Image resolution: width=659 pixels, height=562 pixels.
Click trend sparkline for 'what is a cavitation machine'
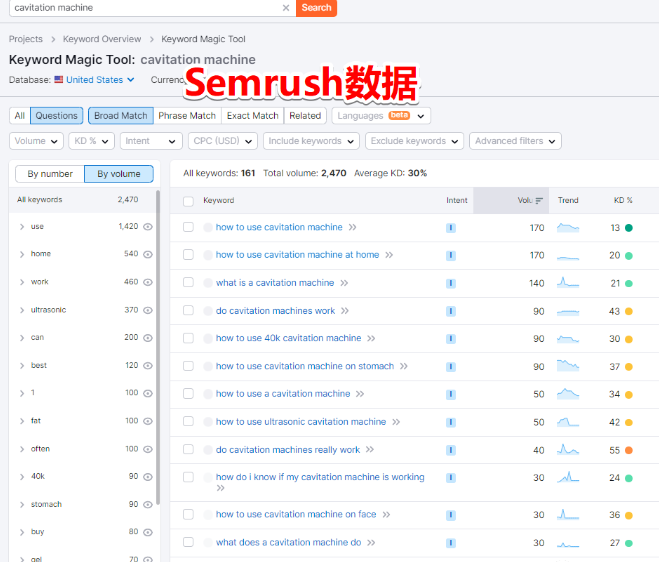(x=568, y=282)
